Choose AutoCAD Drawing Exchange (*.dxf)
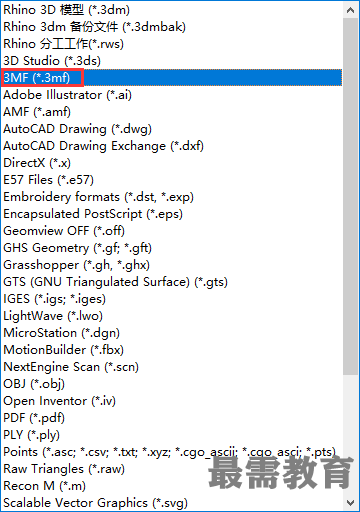The image size is (360, 512). coord(172,146)
